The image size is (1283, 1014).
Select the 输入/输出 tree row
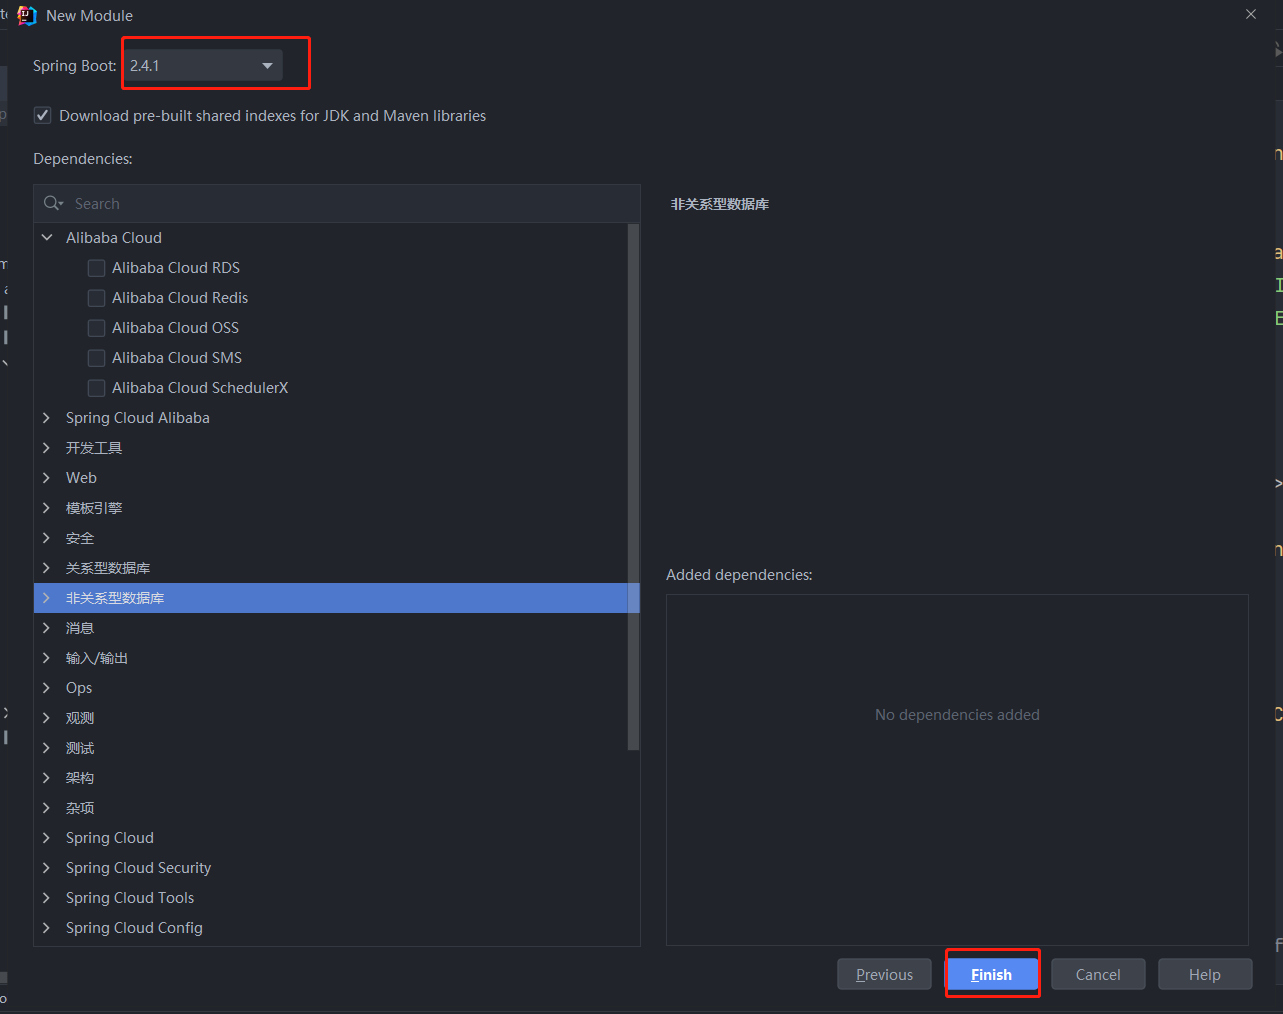tap(331, 658)
